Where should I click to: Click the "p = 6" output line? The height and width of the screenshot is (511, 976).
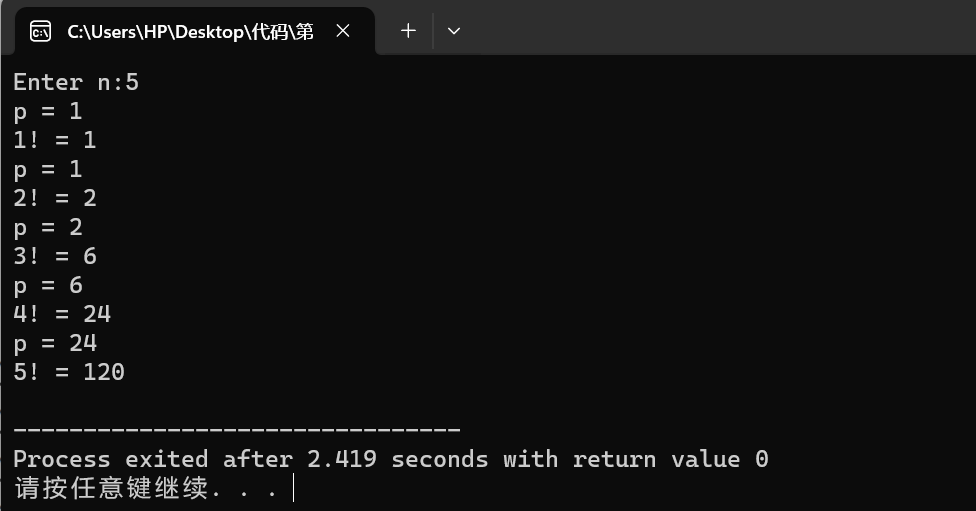point(48,285)
